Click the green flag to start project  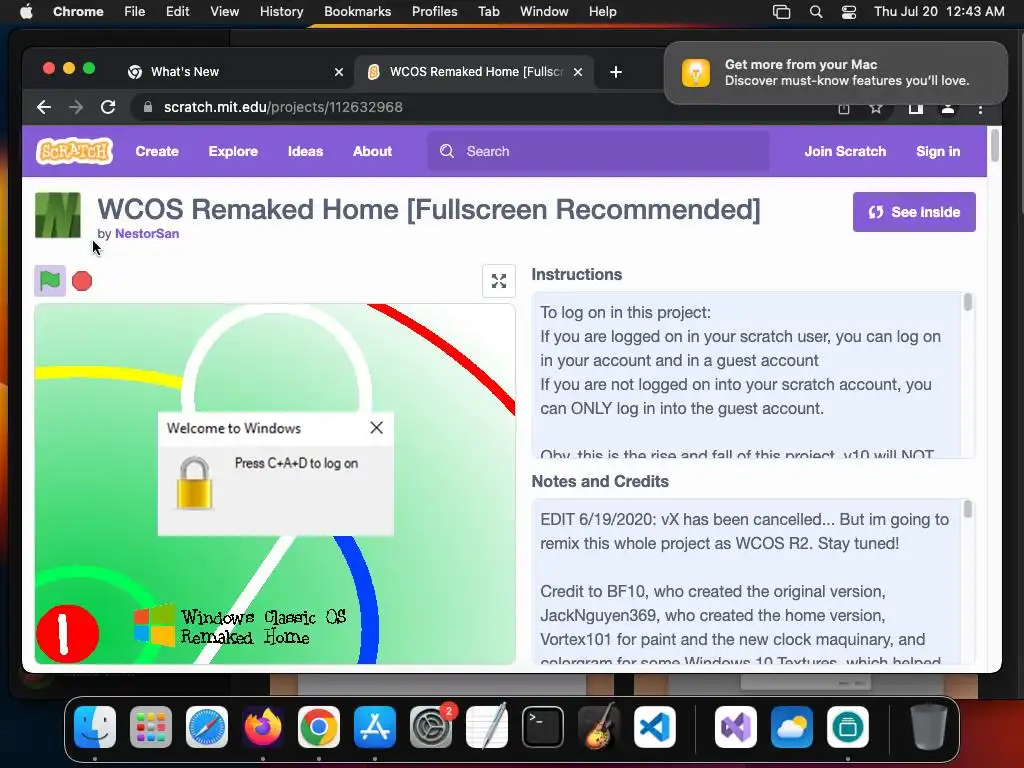(50, 281)
